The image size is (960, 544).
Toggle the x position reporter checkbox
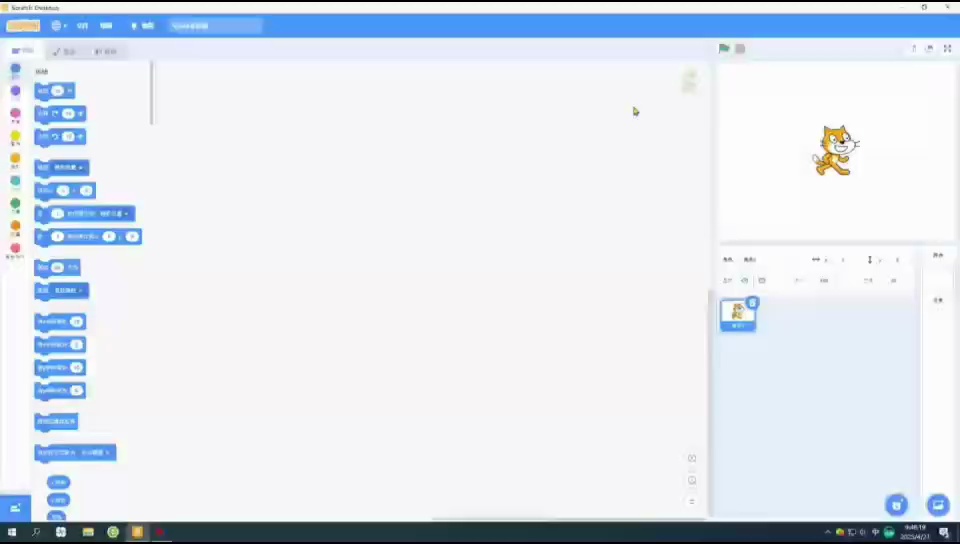coord(41,482)
